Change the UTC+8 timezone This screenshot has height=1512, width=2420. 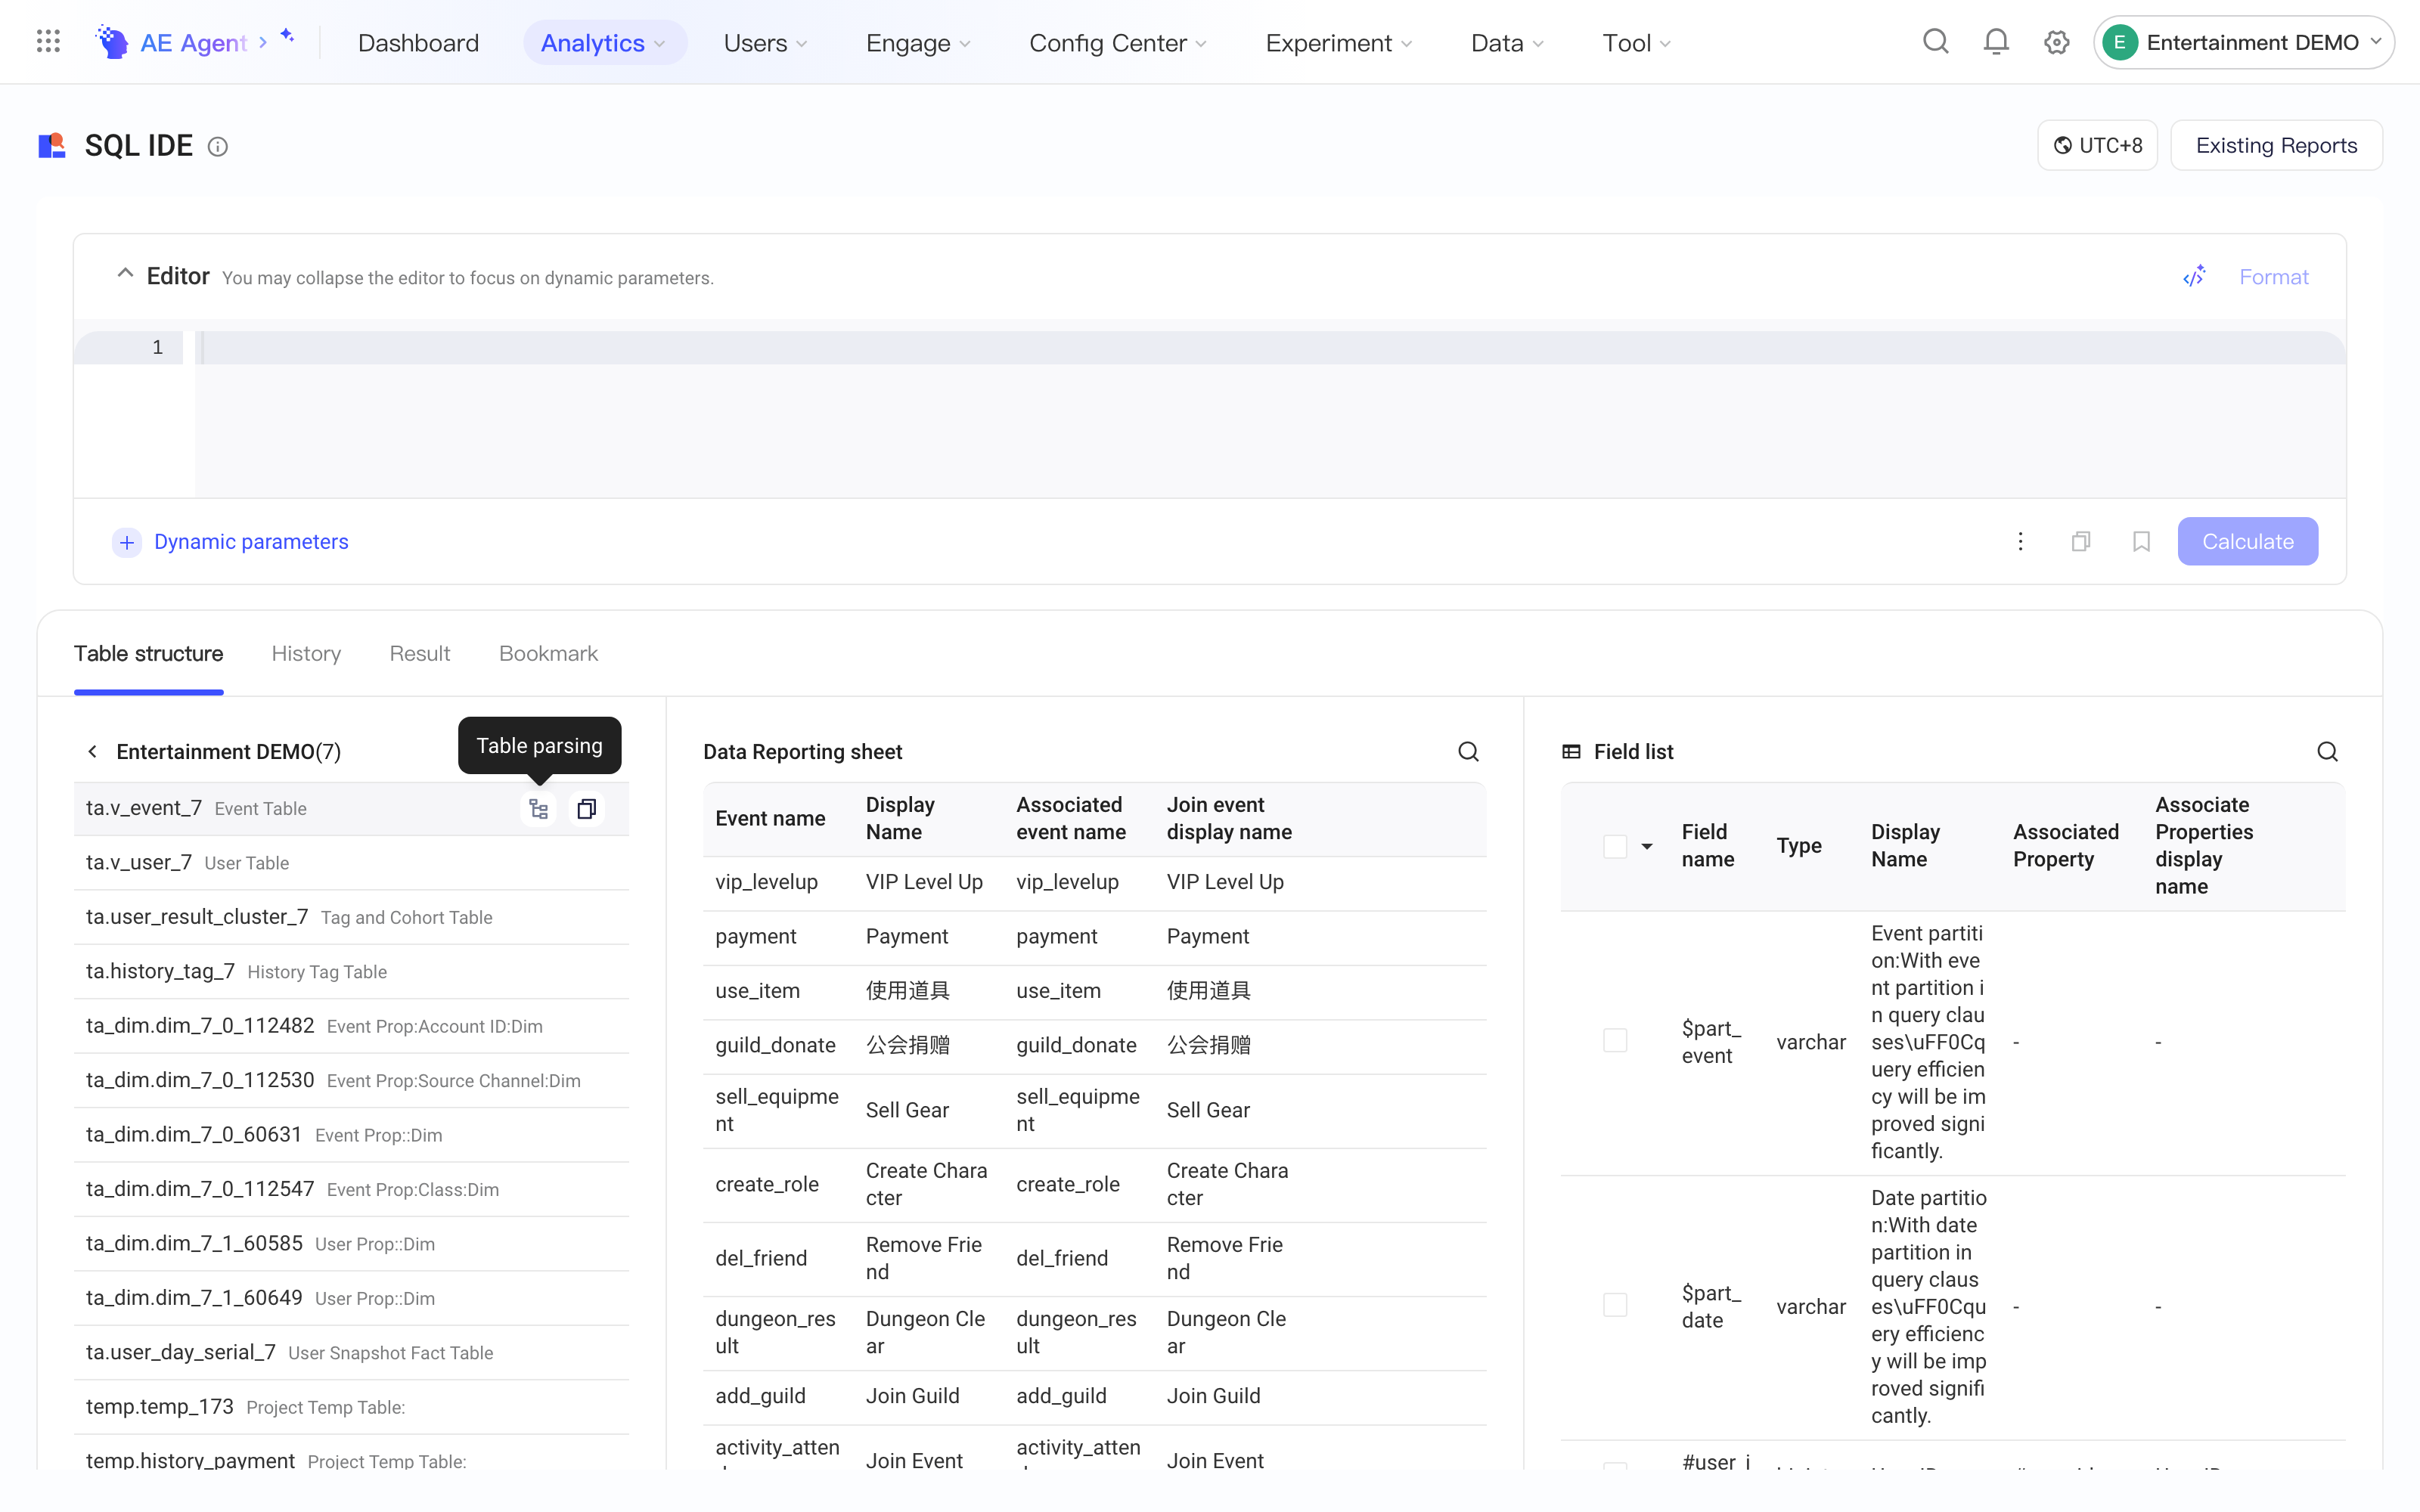click(x=2097, y=146)
